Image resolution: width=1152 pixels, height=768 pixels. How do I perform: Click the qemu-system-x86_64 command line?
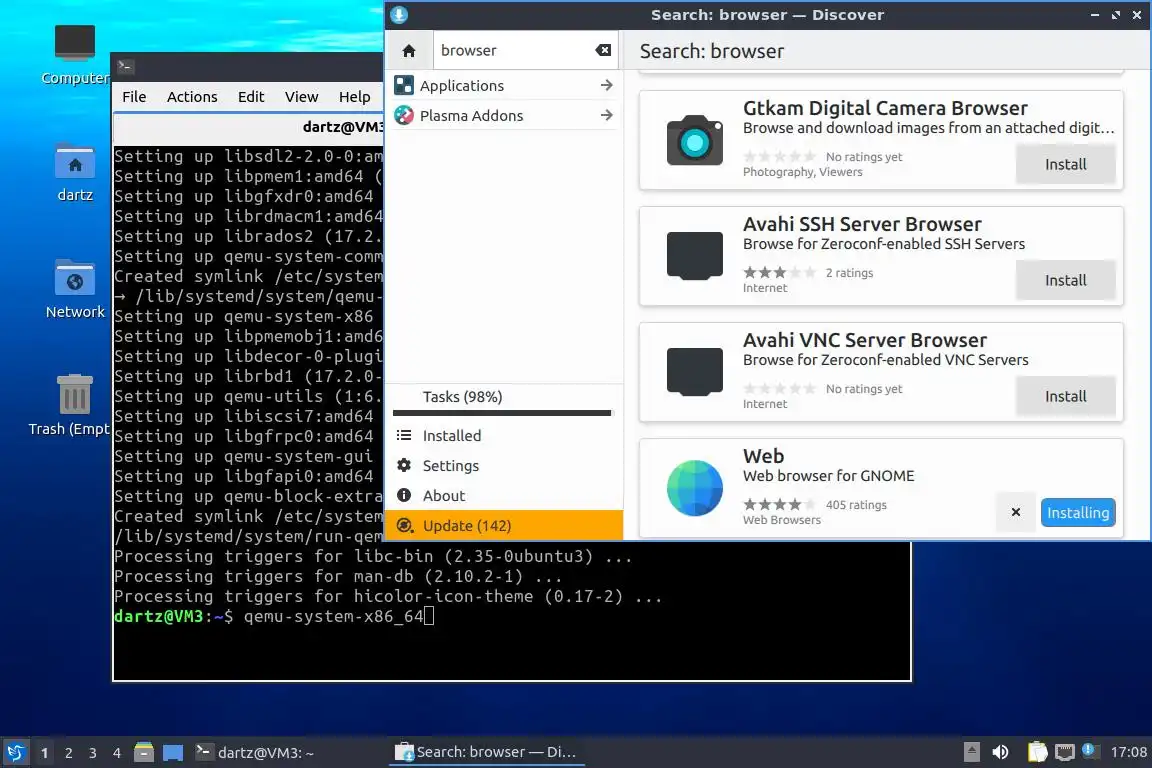[x=333, y=617]
